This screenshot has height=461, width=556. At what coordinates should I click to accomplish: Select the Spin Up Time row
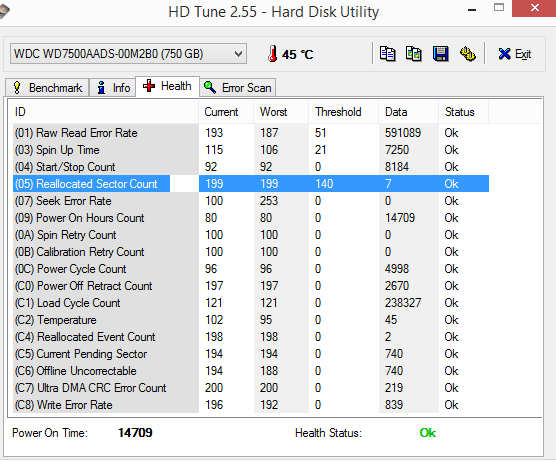tap(251, 150)
